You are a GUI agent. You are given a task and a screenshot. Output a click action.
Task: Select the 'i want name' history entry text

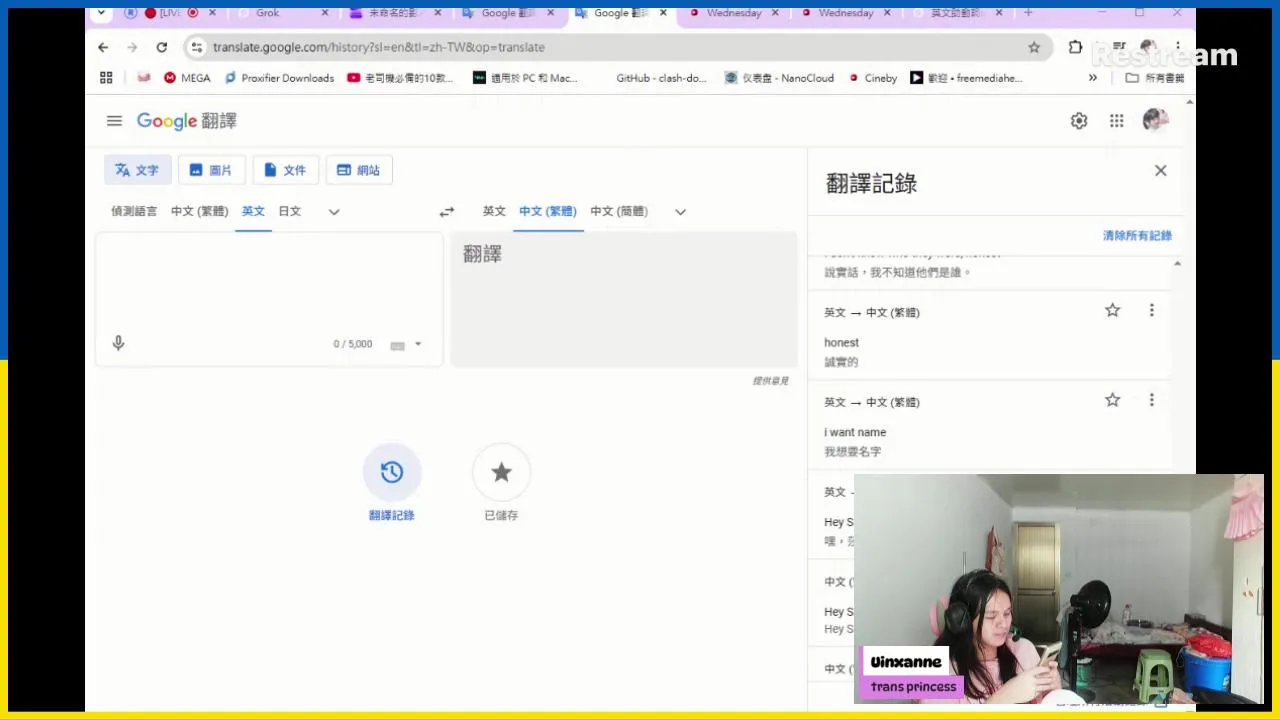point(855,432)
